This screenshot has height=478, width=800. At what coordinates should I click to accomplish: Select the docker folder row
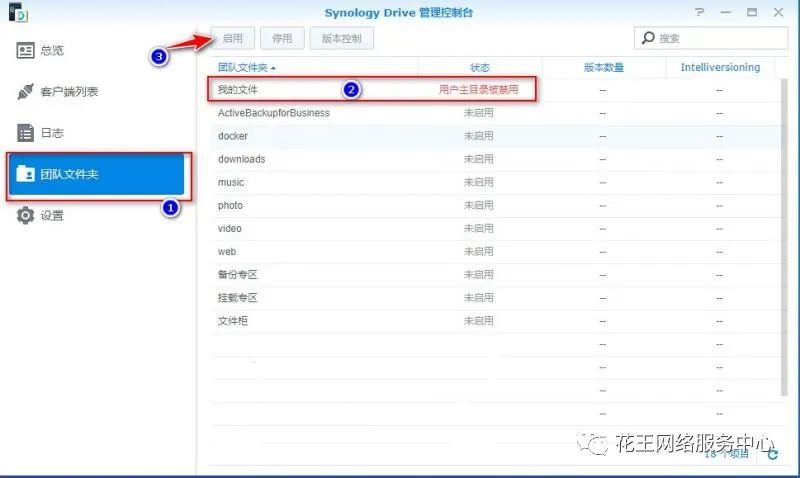point(495,136)
